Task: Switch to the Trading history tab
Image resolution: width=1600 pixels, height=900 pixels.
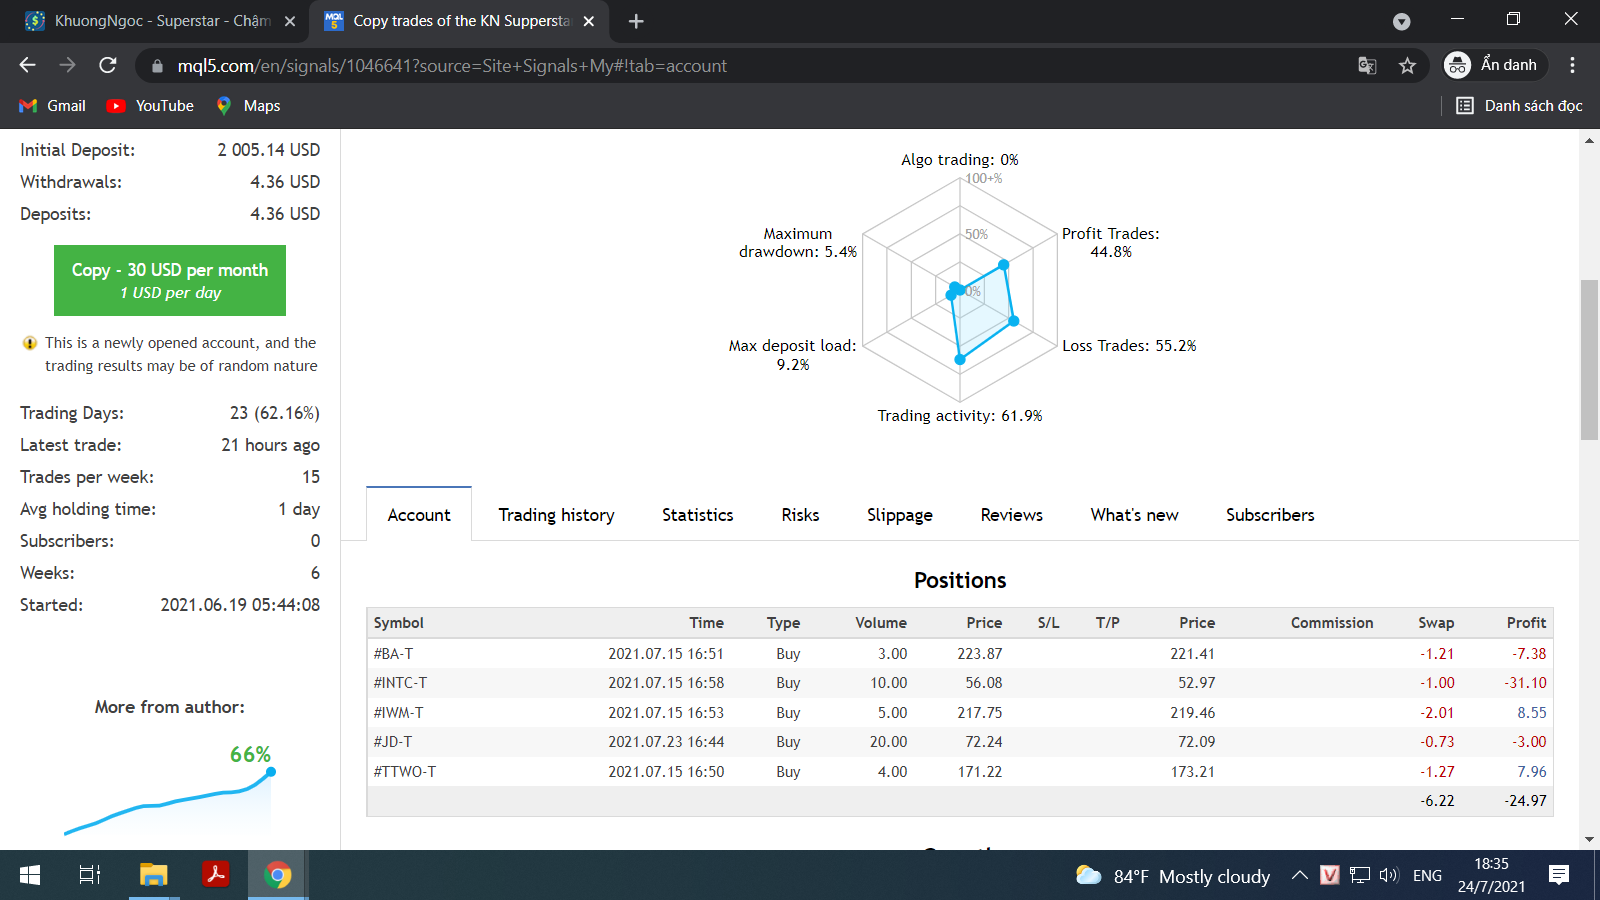Action: (556, 515)
